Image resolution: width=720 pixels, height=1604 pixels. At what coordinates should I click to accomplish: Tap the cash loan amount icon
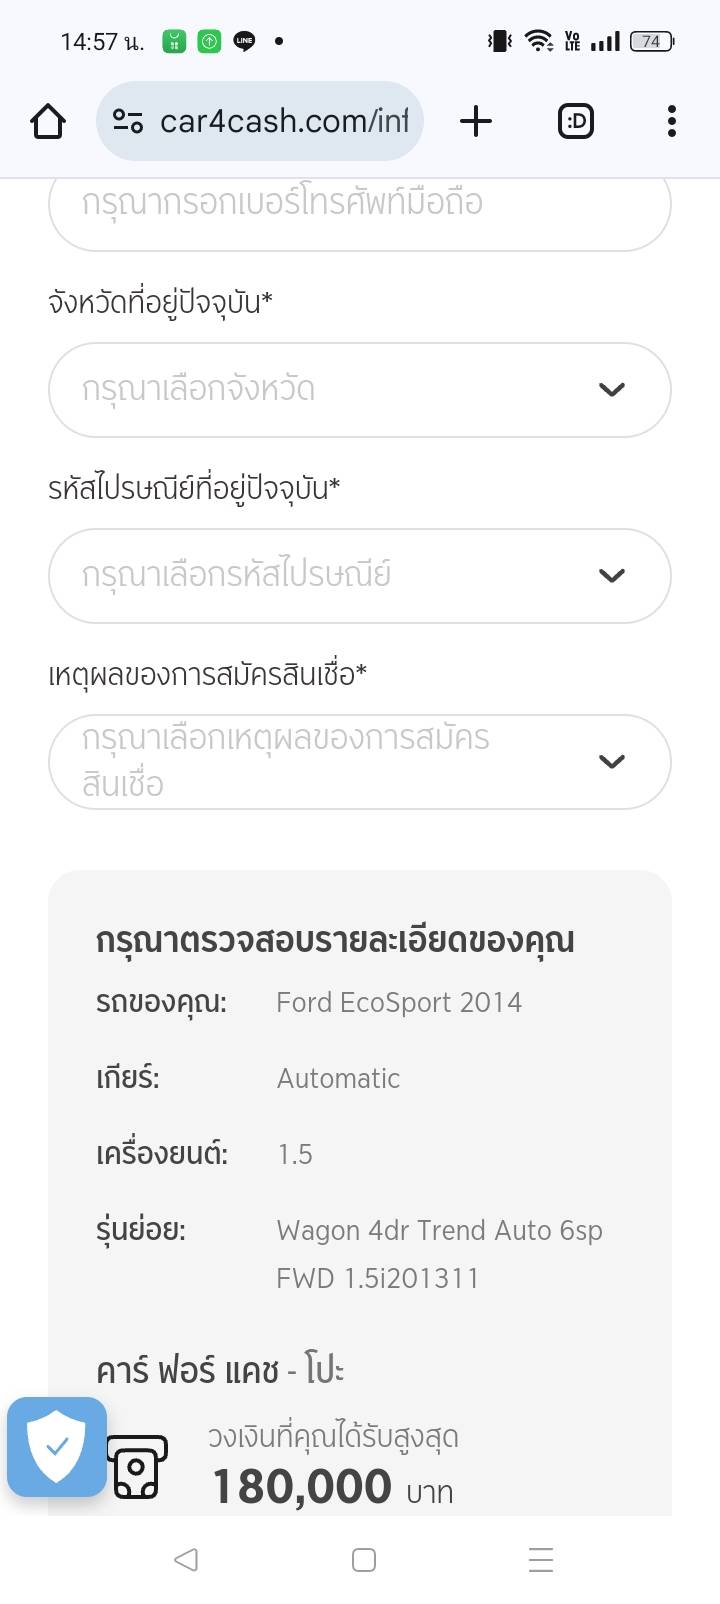[x=138, y=1467]
